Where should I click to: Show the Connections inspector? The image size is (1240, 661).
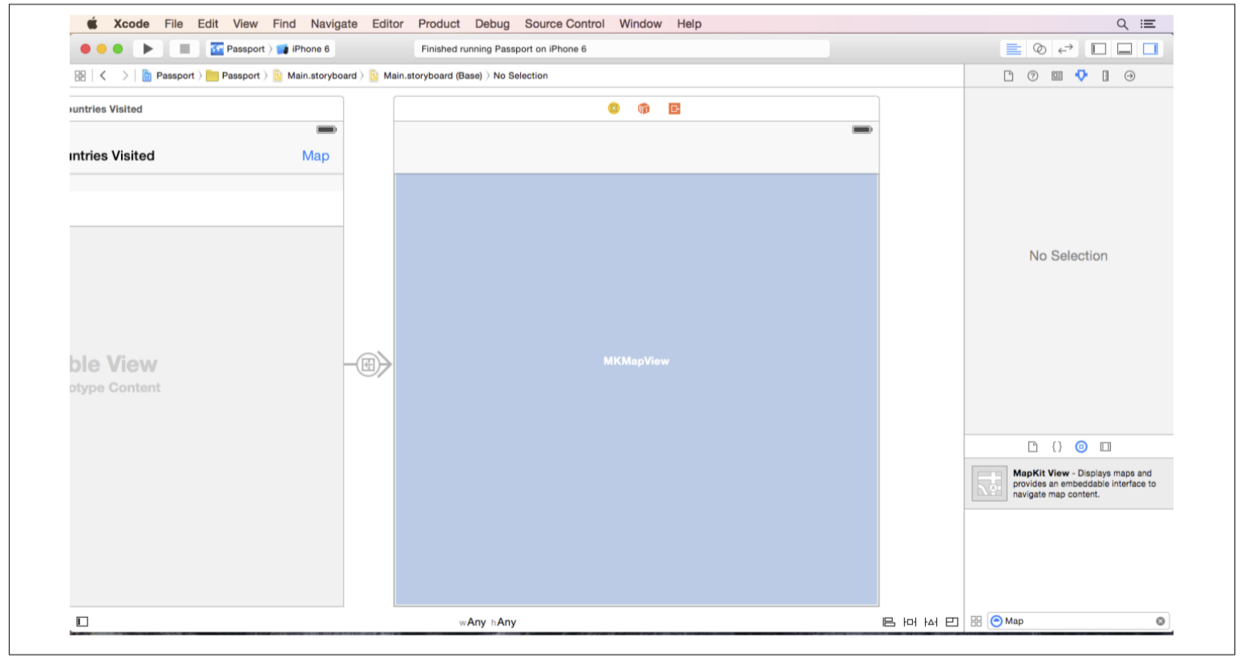click(x=1130, y=76)
